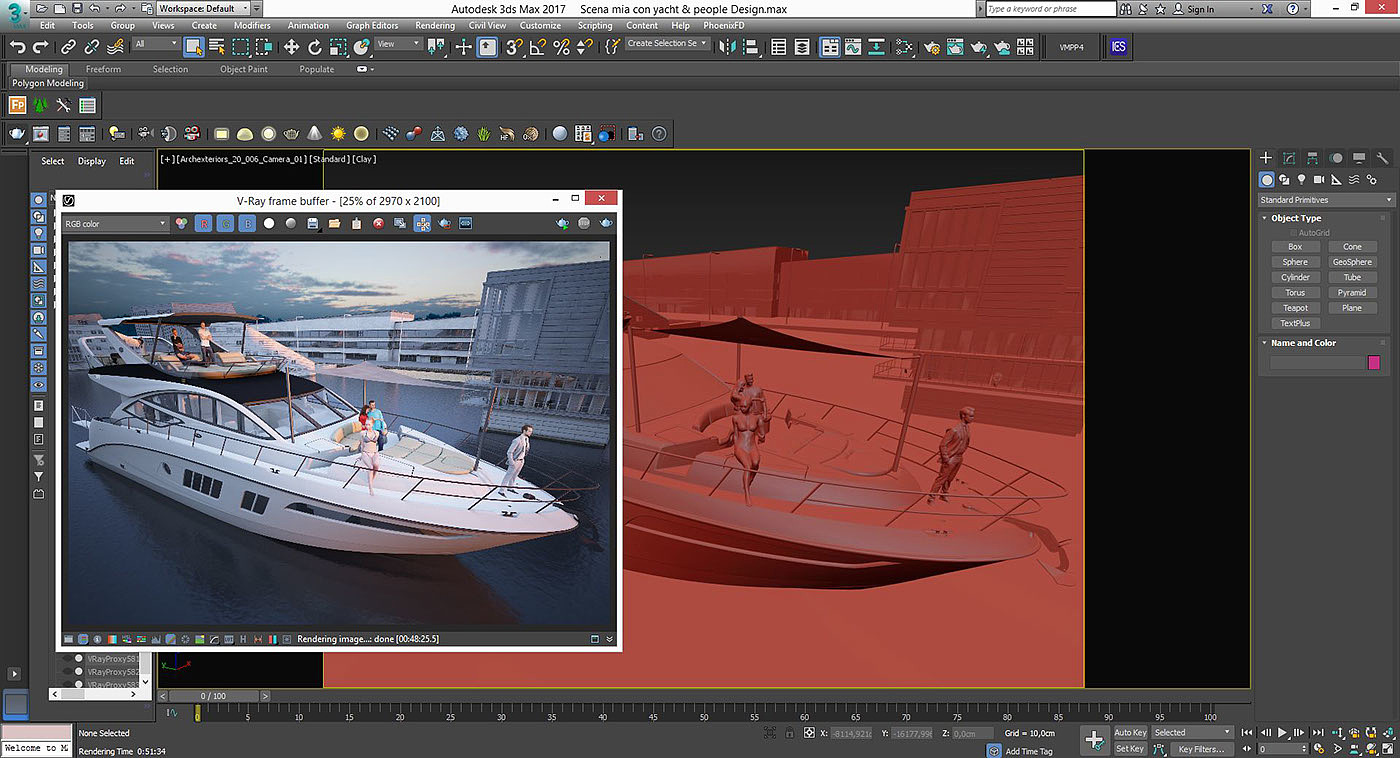Open the Modify tab in command panel
This screenshot has height=758, width=1400.
click(1289, 158)
